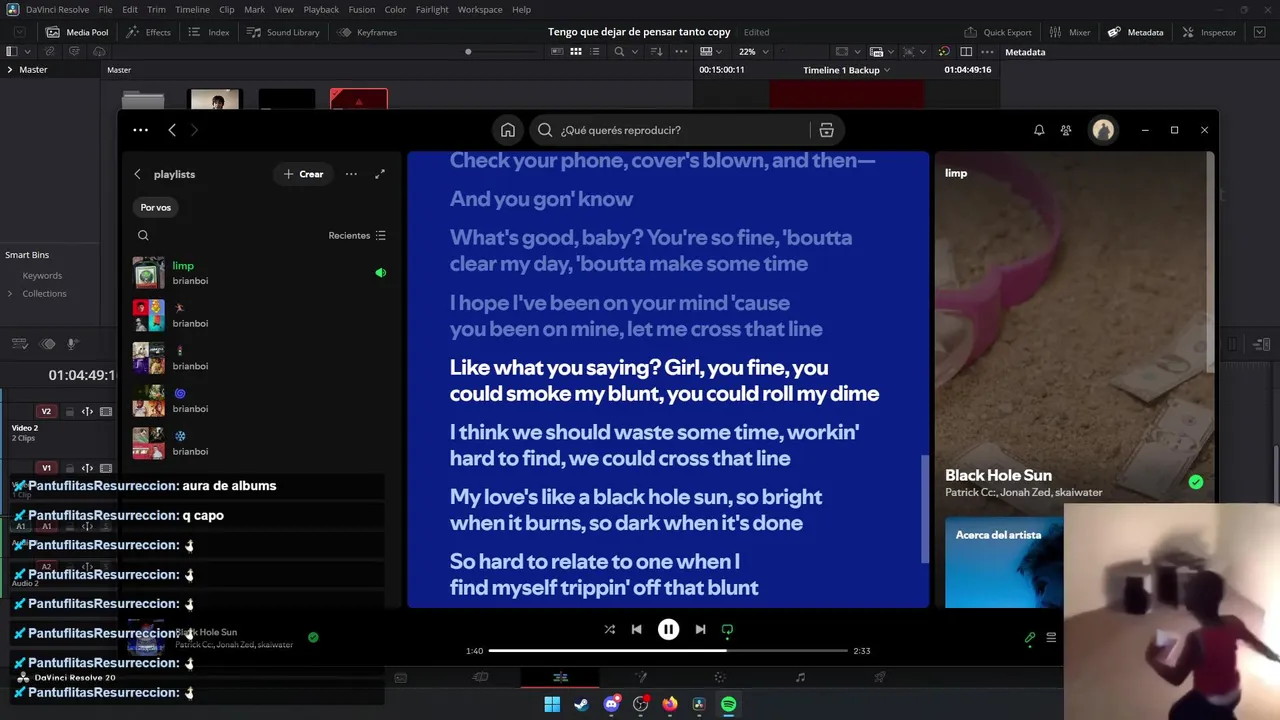Seek in the Spotify song progress bar
The height and width of the screenshot is (720, 1280).
pos(667,651)
